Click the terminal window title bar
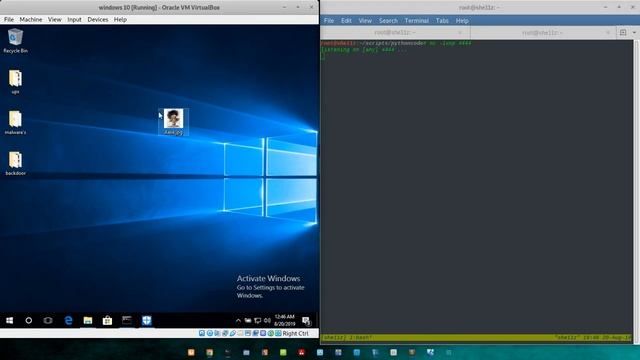The height and width of the screenshot is (360, 640). tap(480, 7)
